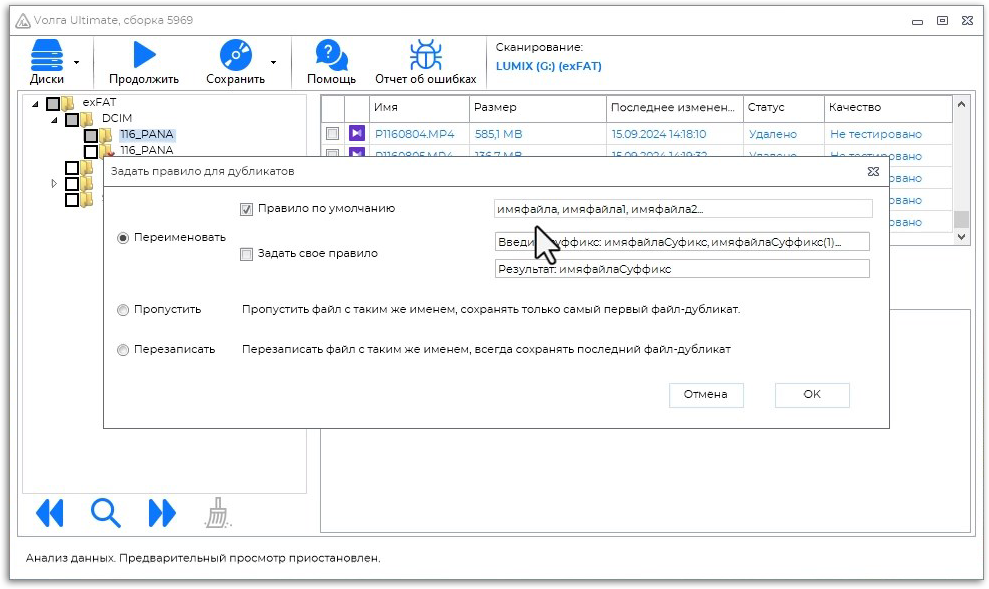Image resolution: width=989 pixels, height=589 pixels.
Task: Open dropdown arrow next to Диски
Action: [76, 62]
